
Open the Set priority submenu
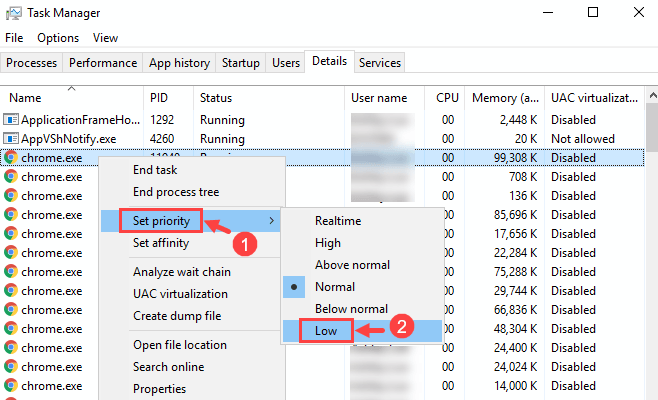coord(191,221)
